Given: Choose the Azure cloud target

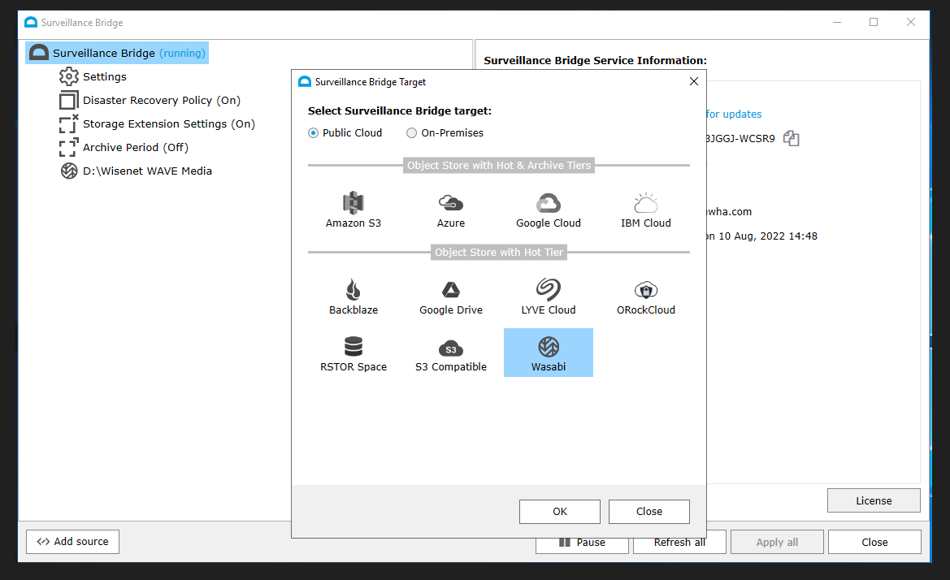Looking at the screenshot, I should tap(451, 210).
